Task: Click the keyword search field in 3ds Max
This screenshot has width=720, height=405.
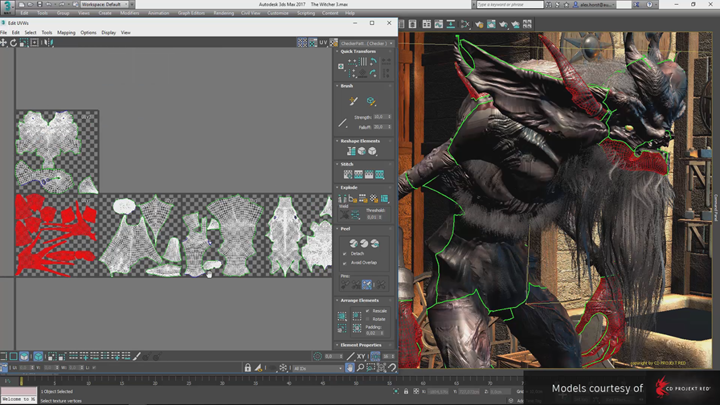Action: pos(510,4)
